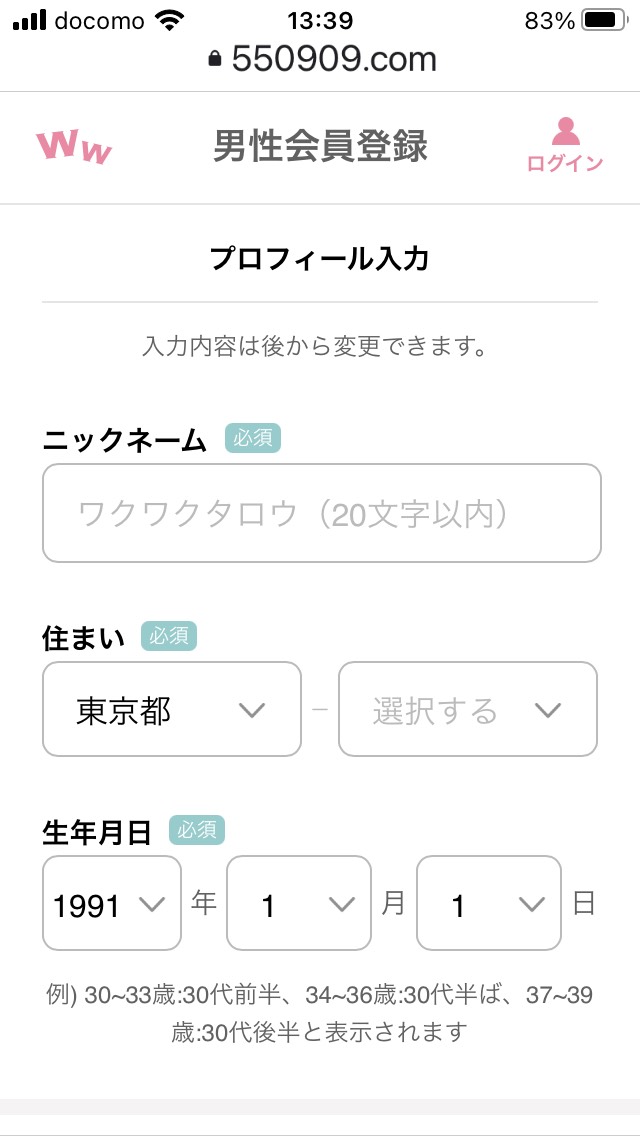Screen dimensions: 640x1136
Task: Tap the login person icon
Action: [566, 132]
